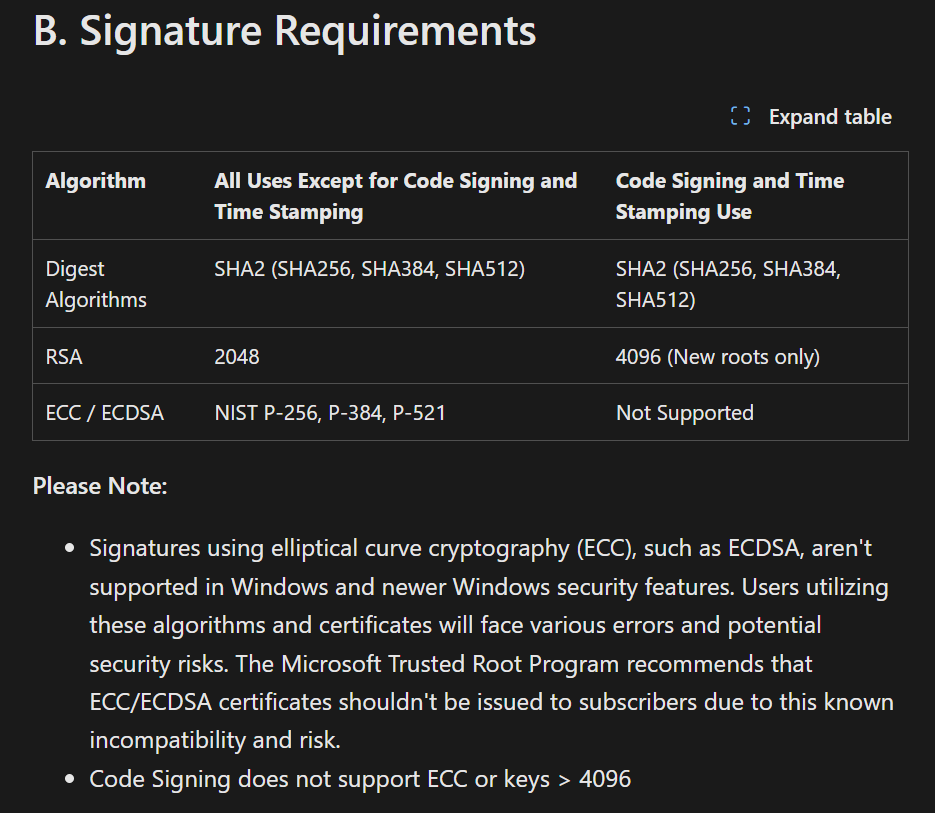Click the incompatibility and risk text line
This screenshot has height=813, width=935.
[x=215, y=740]
